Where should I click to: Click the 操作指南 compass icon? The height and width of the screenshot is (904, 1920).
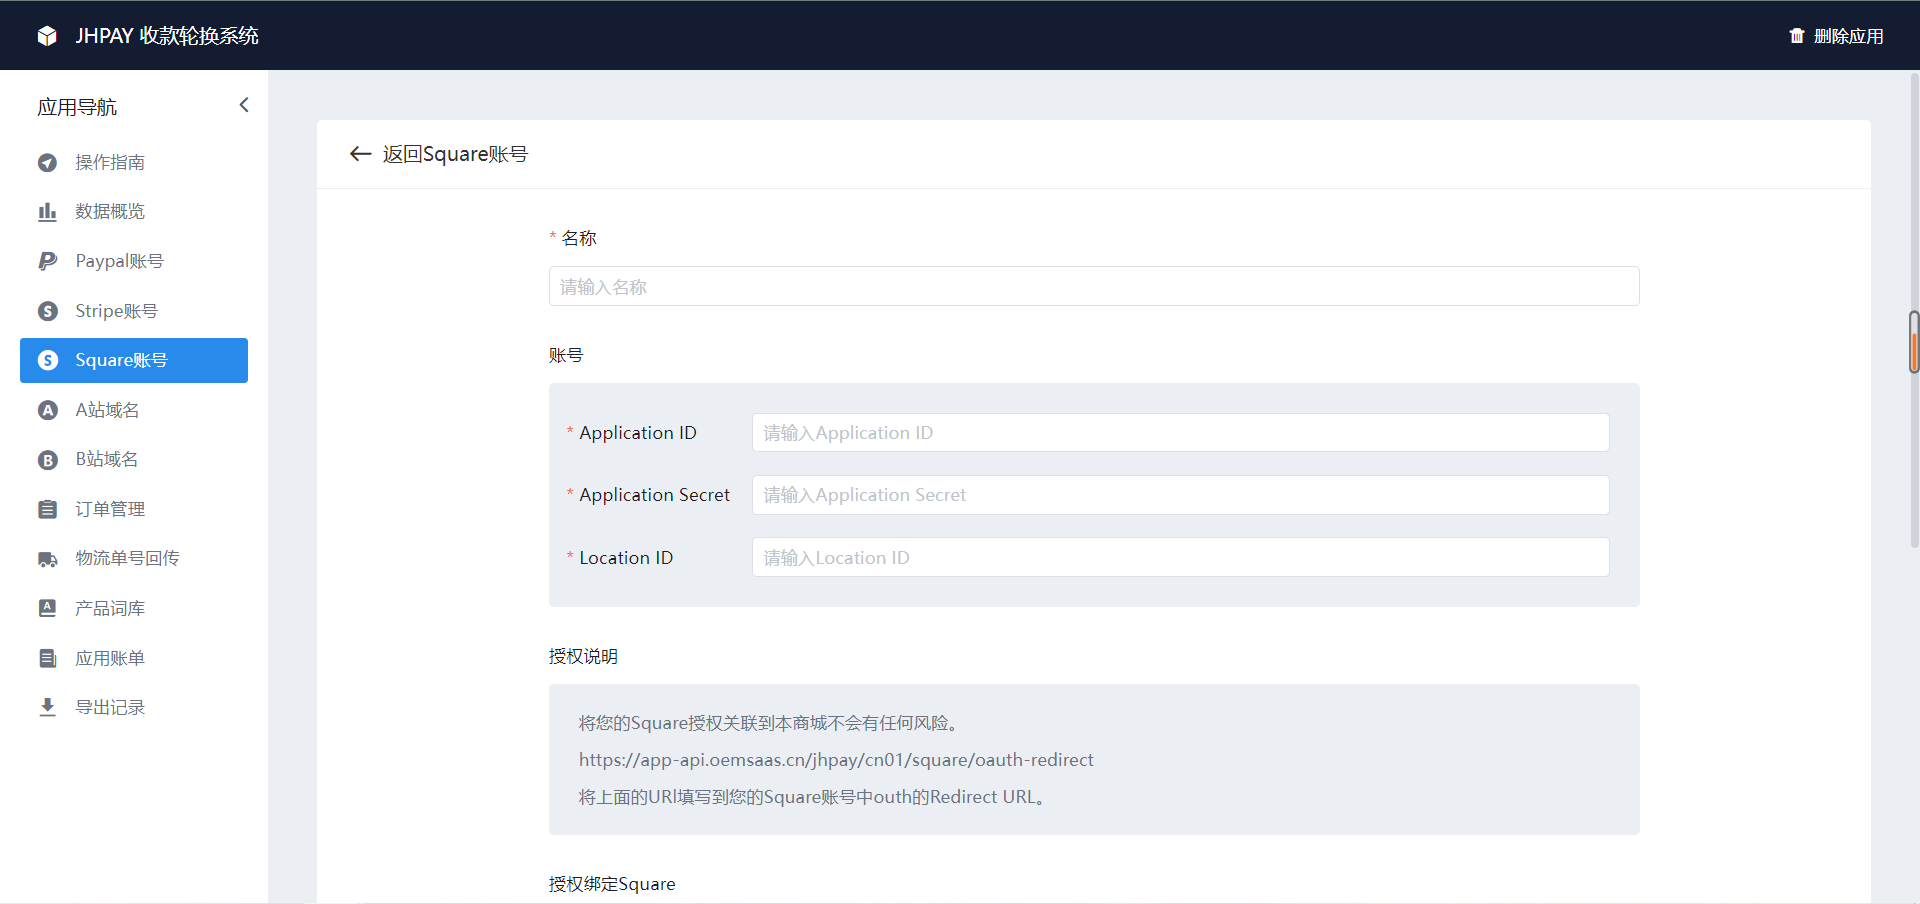click(x=47, y=162)
